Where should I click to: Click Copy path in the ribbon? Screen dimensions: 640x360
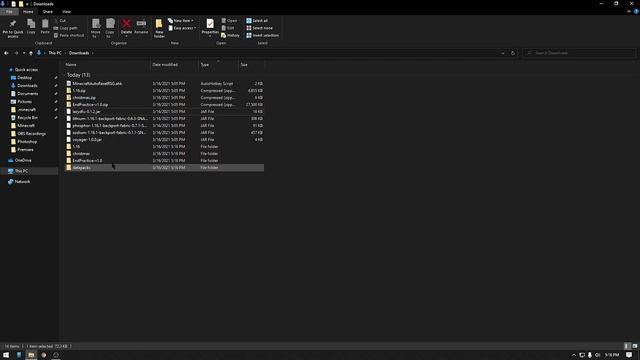66,28
